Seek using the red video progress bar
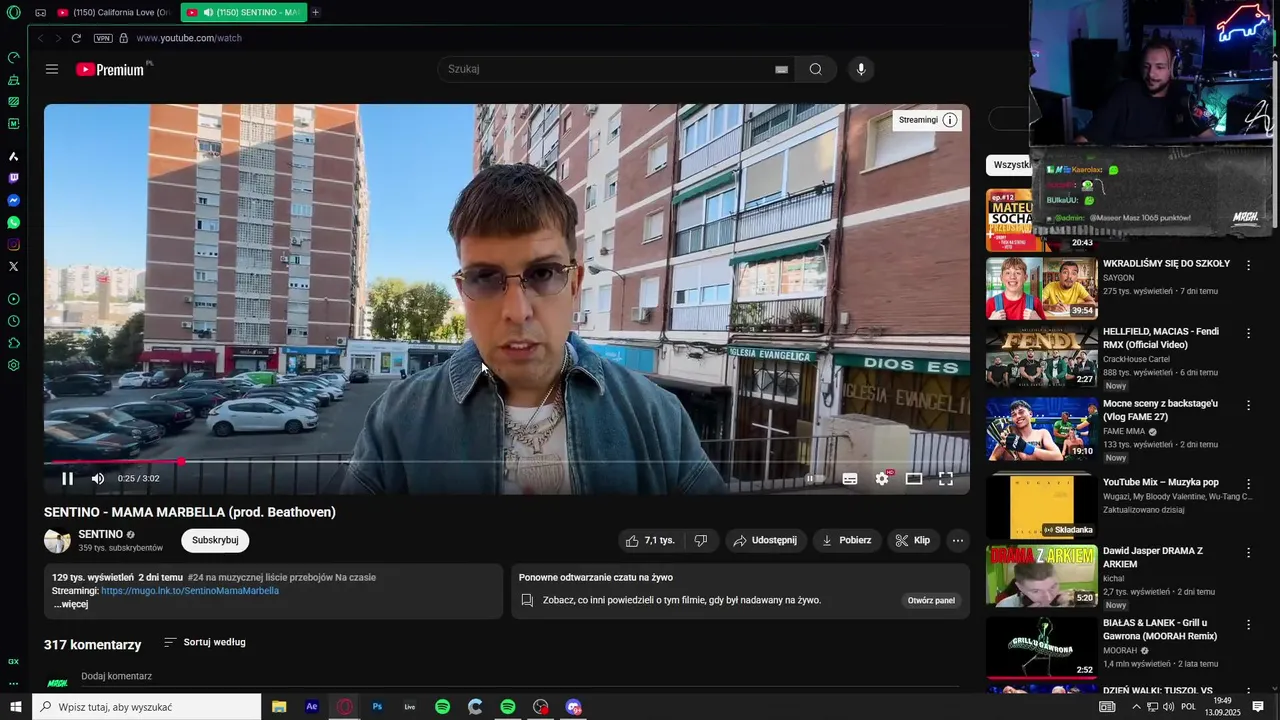Screen dimensions: 1280x720 pos(506,462)
